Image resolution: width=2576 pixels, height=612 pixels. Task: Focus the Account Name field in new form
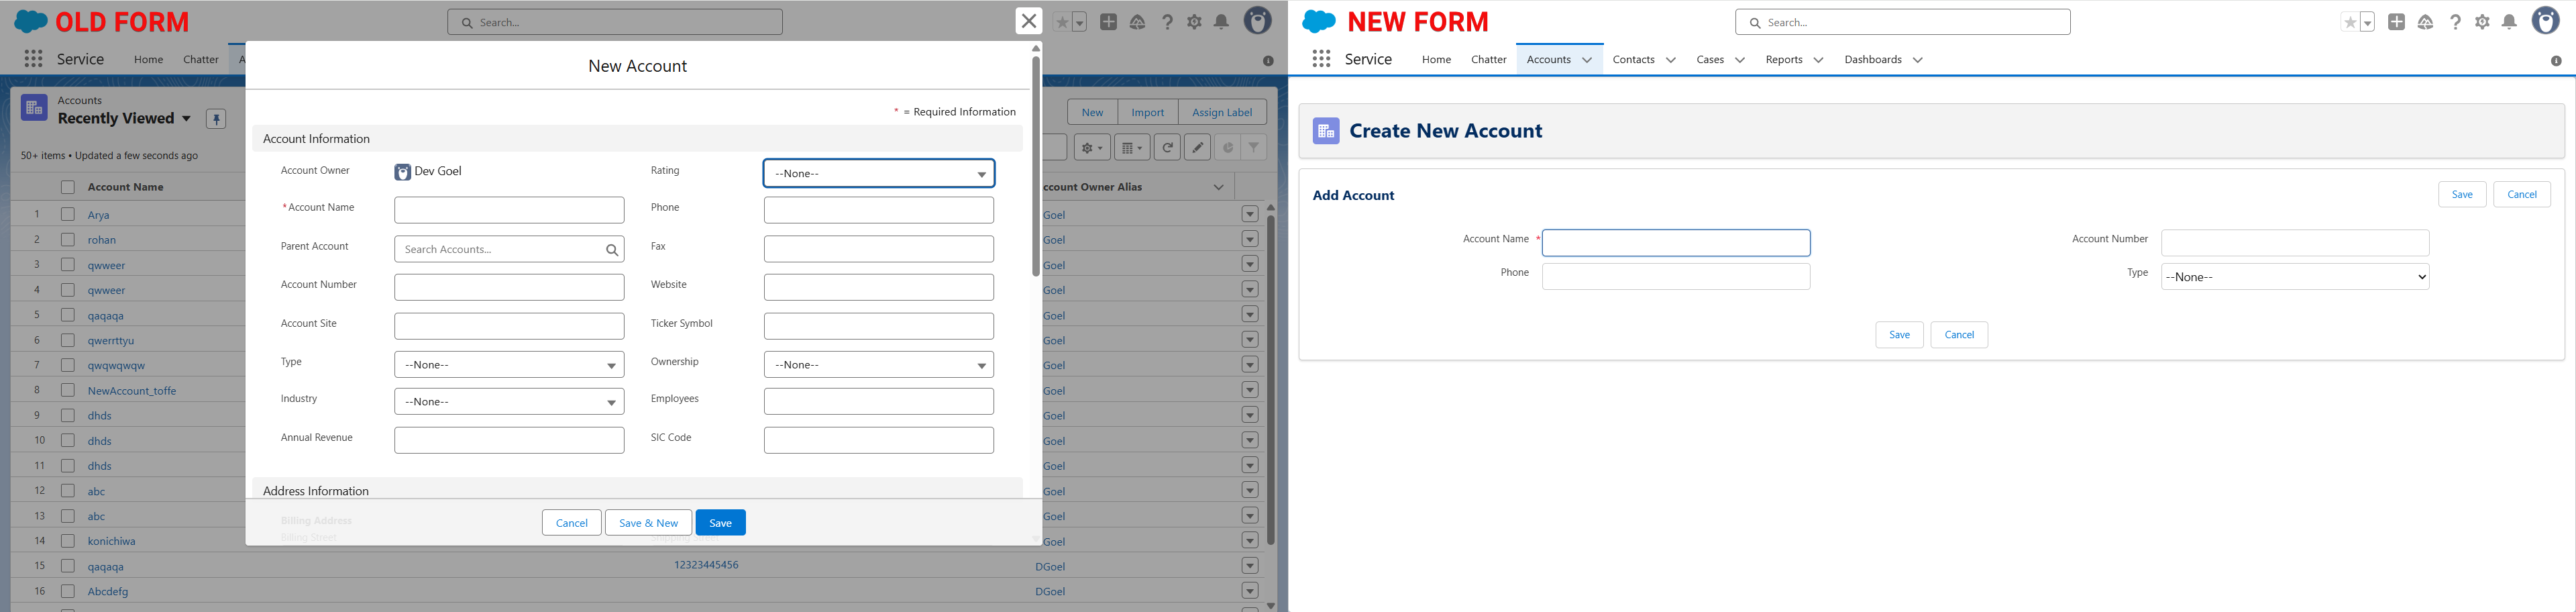coord(1676,243)
